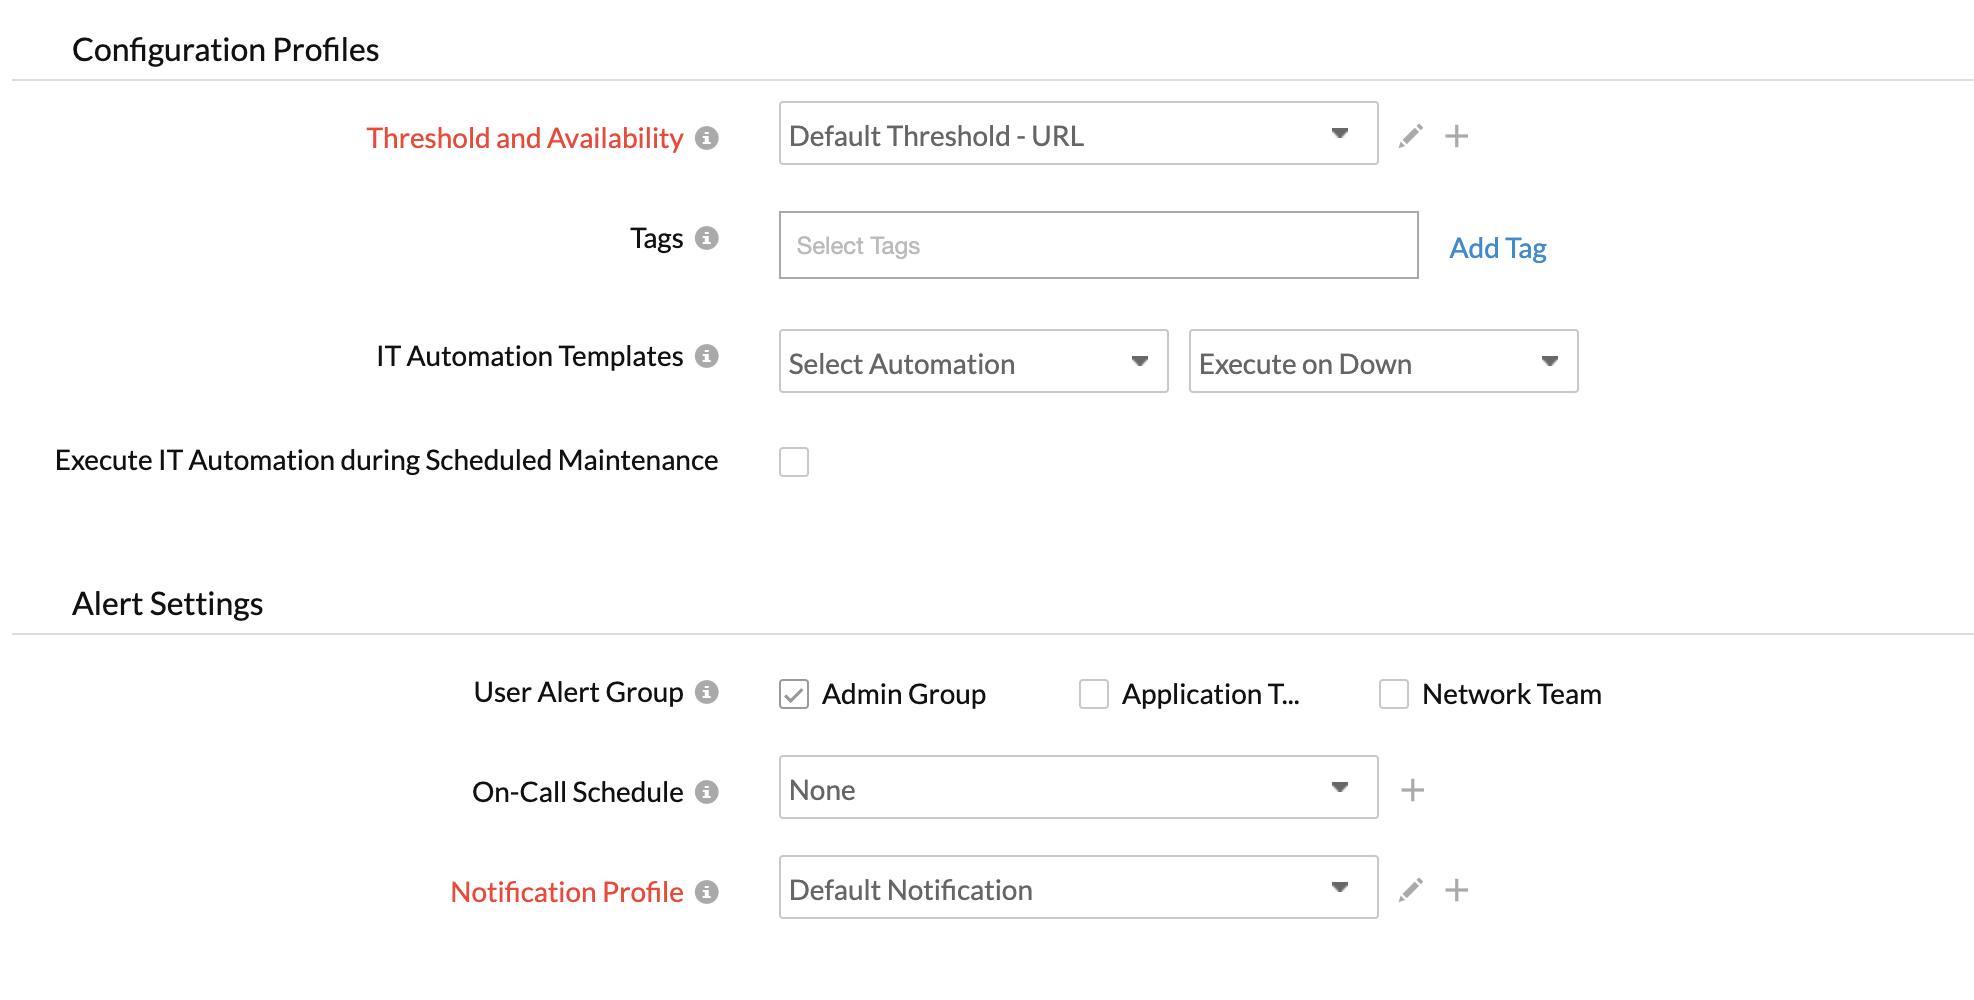The width and height of the screenshot is (1974, 1000).
Task: Click the red Notification Profile label
Action: coord(567,891)
